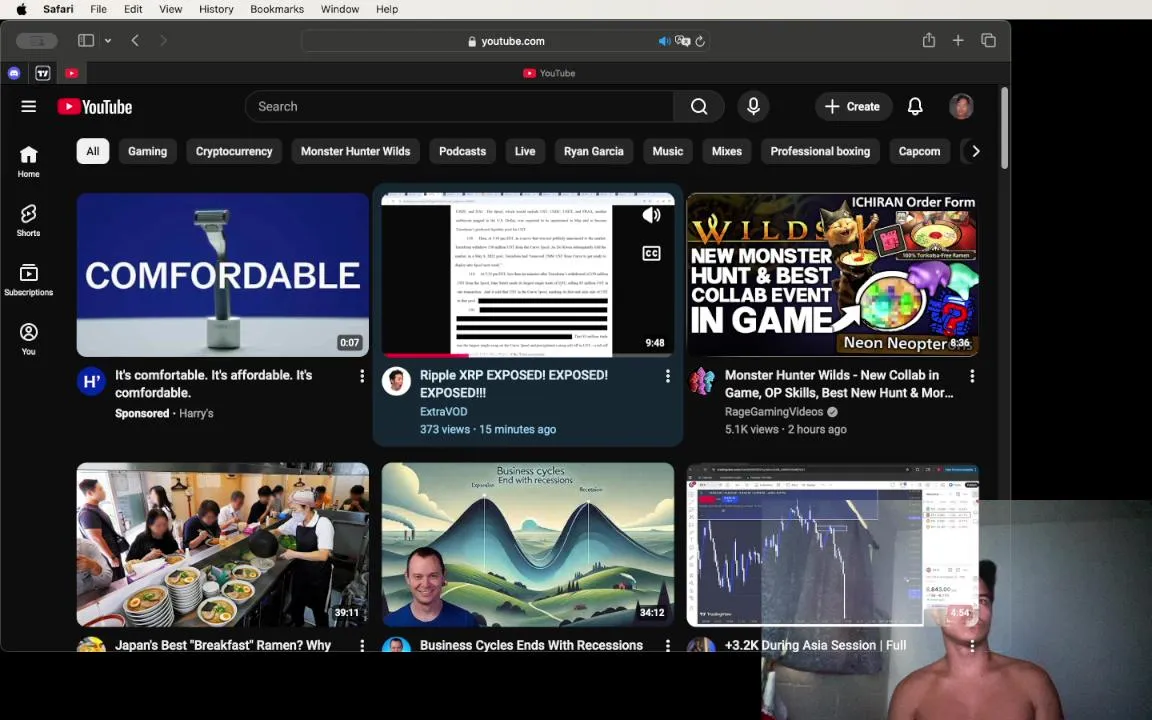The image size is (1152, 720).
Task: Switch to pinned TradingView tab
Action: (x=43, y=73)
